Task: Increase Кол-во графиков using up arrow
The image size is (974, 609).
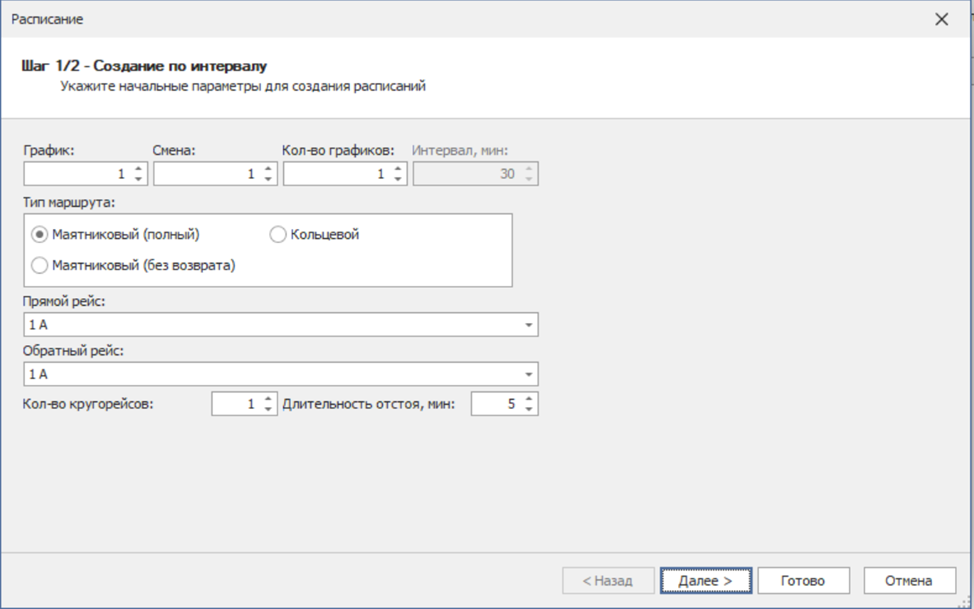Action: [398, 168]
